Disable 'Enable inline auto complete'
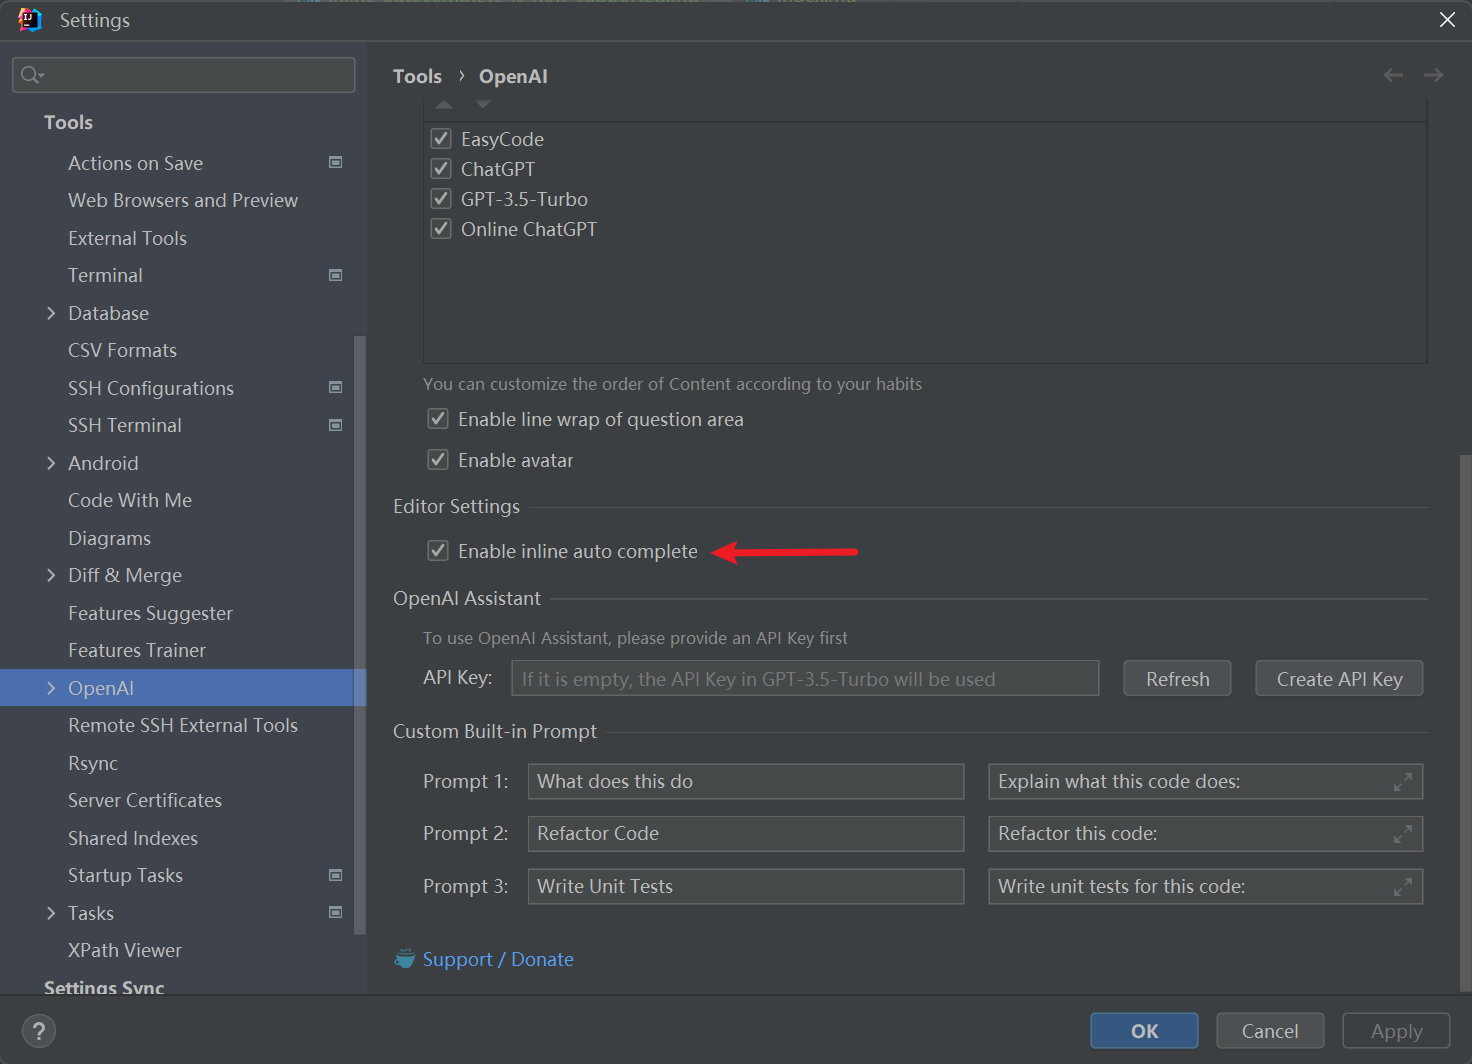 (438, 550)
